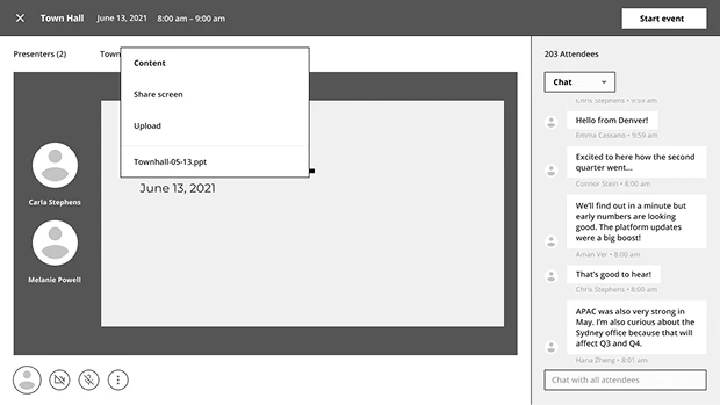The width and height of the screenshot is (720, 405).
Task: Click the own profile avatar in the bottom toolbar
Action: [27, 380]
